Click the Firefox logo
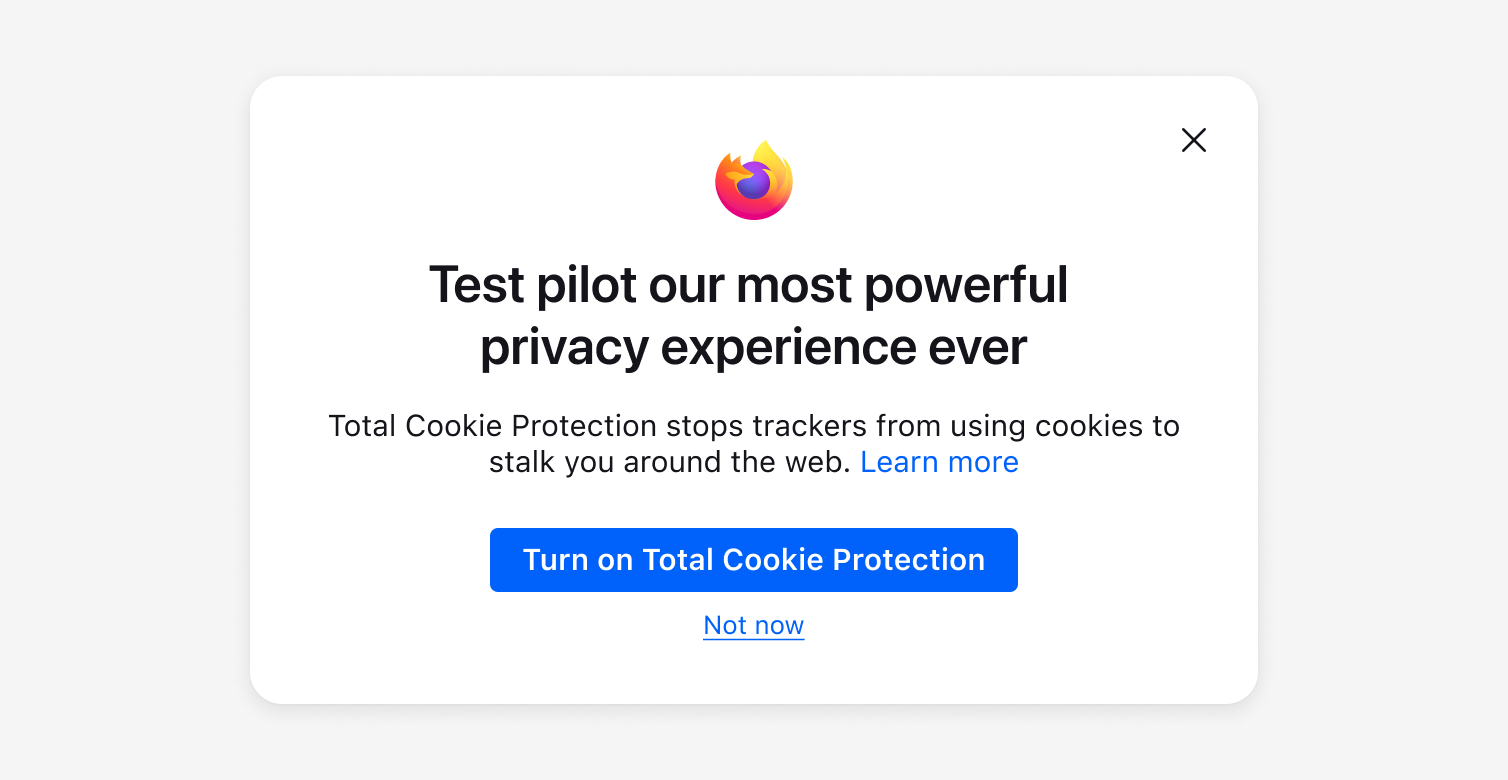 click(754, 181)
